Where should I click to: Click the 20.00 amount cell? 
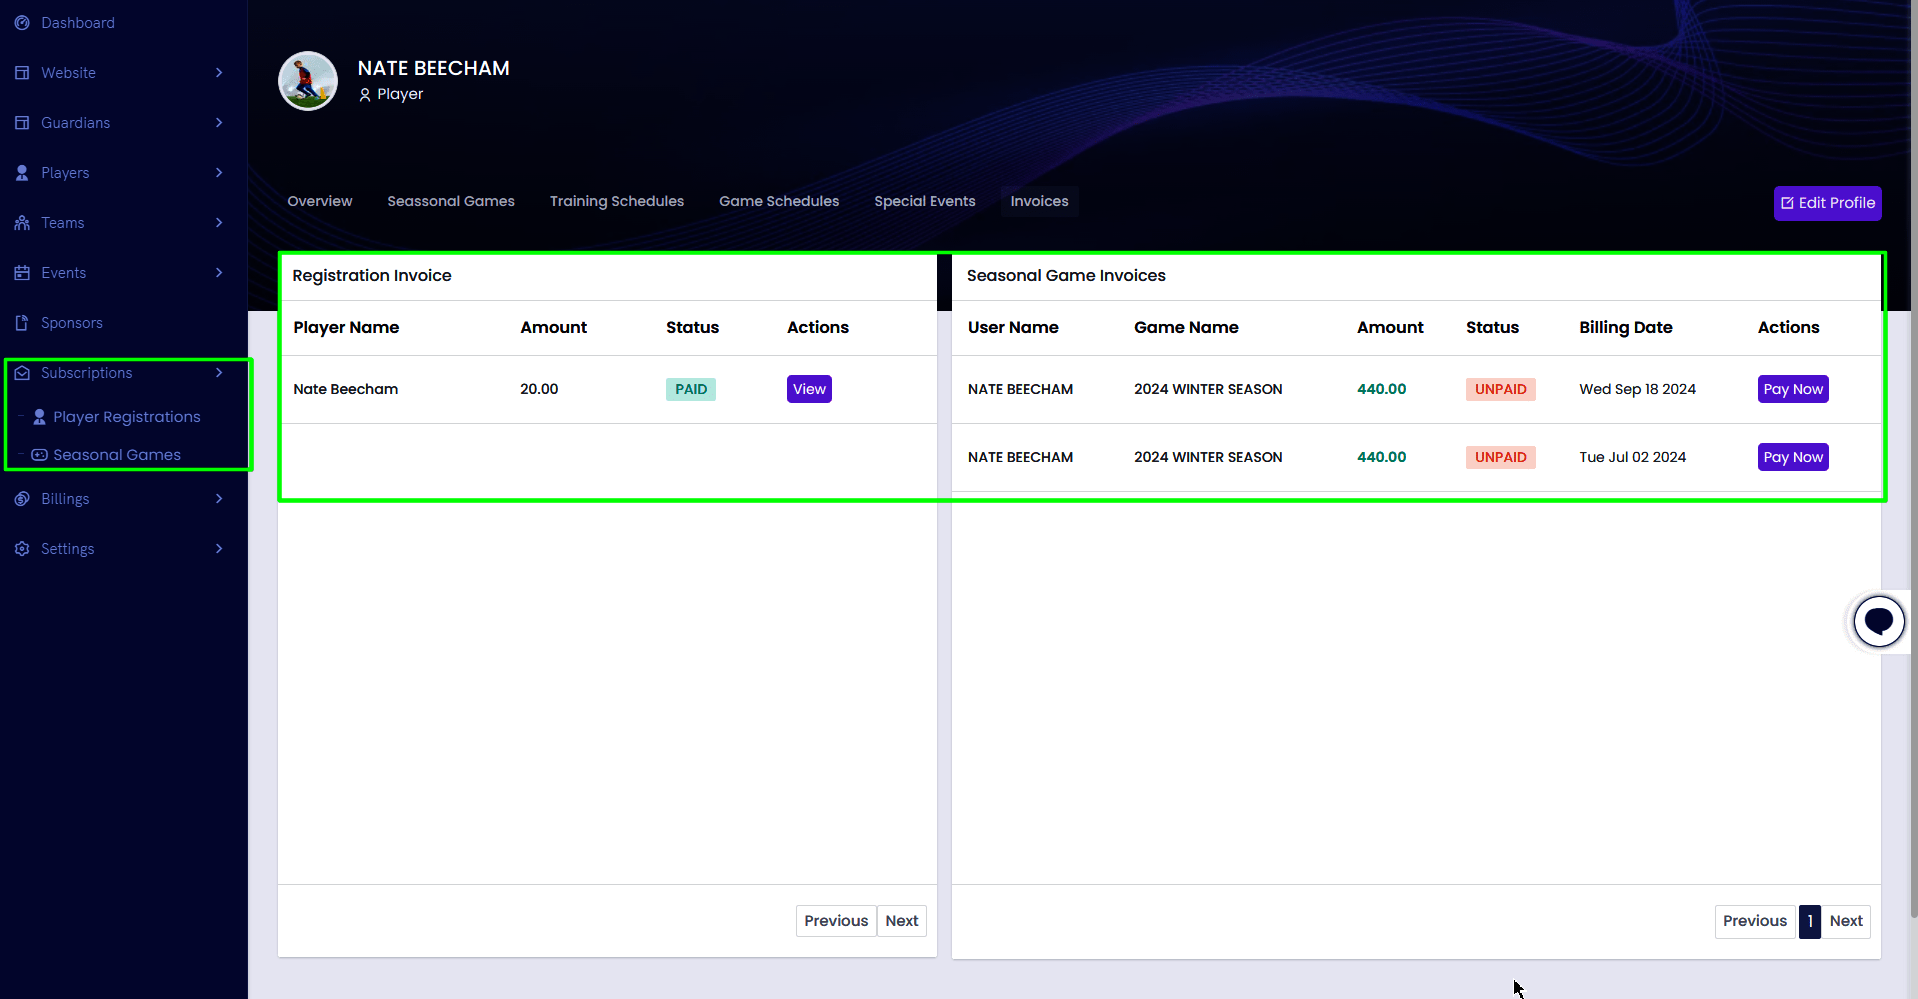tap(539, 389)
